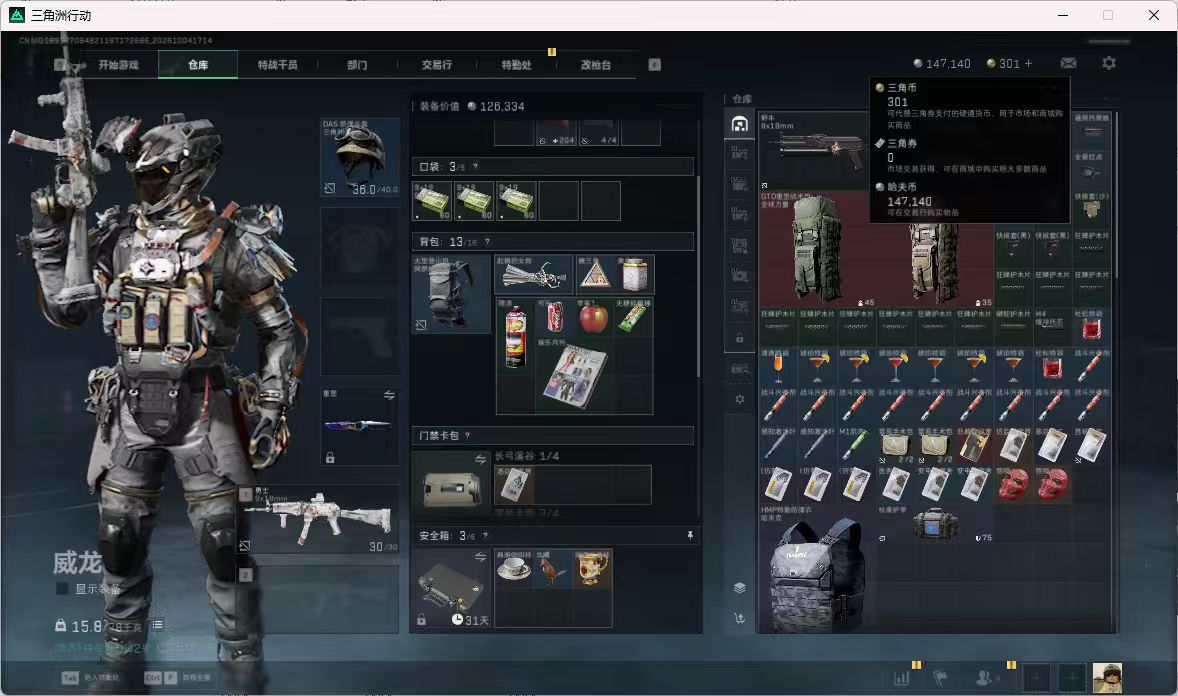Open the 特战干员 tab

[x=277, y=65]
